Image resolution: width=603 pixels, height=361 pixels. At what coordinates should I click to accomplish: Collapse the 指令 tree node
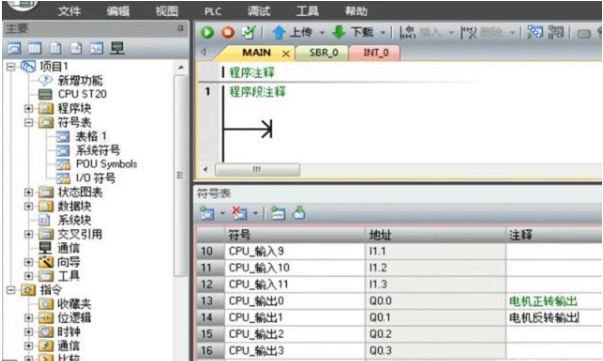(x=10, y=290)
